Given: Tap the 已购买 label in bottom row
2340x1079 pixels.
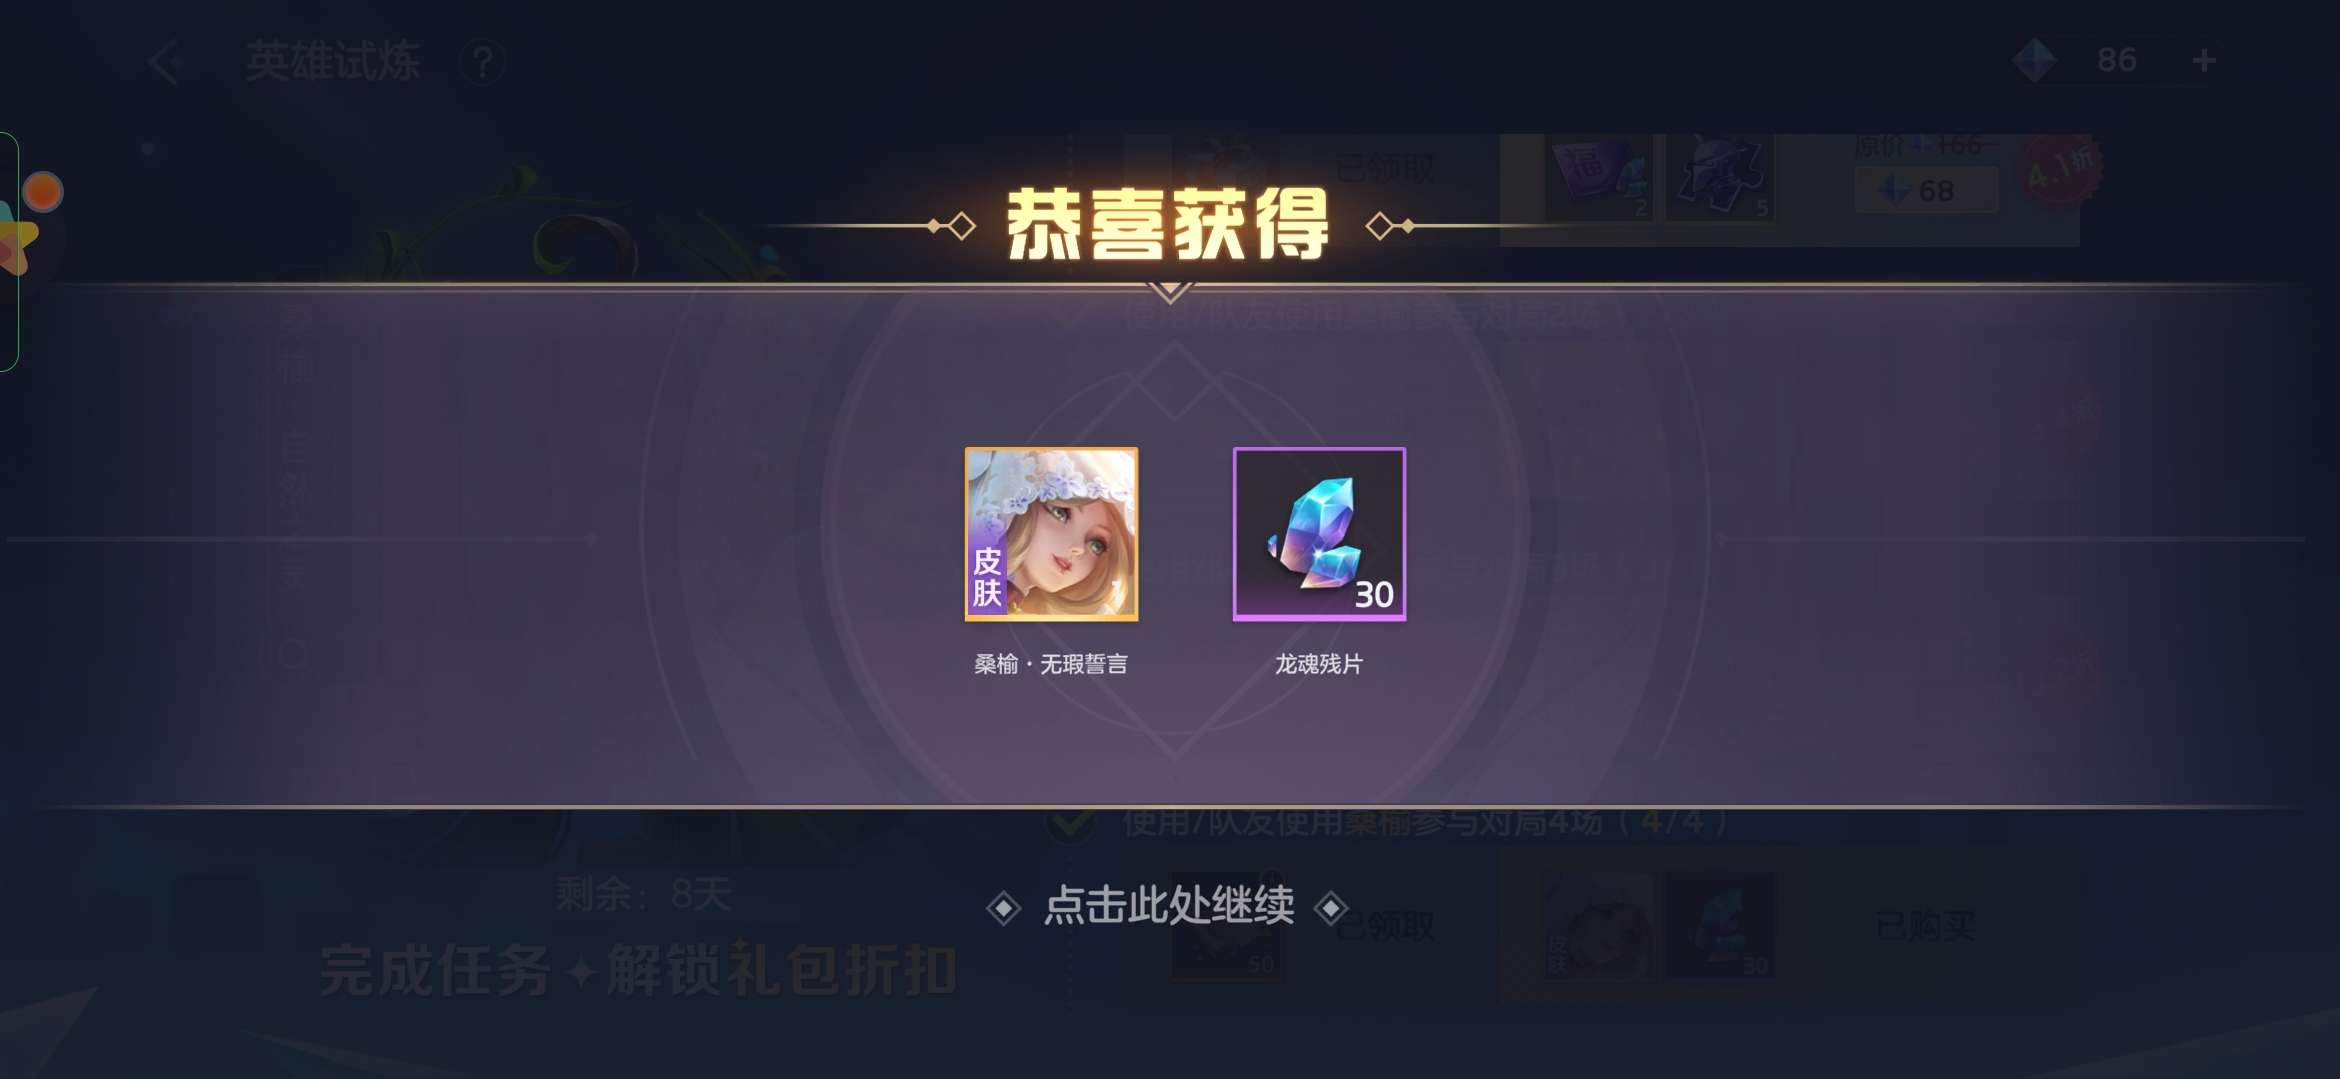Looking at the screenshot, I should pyautogui.click(x=1925, y=927).
